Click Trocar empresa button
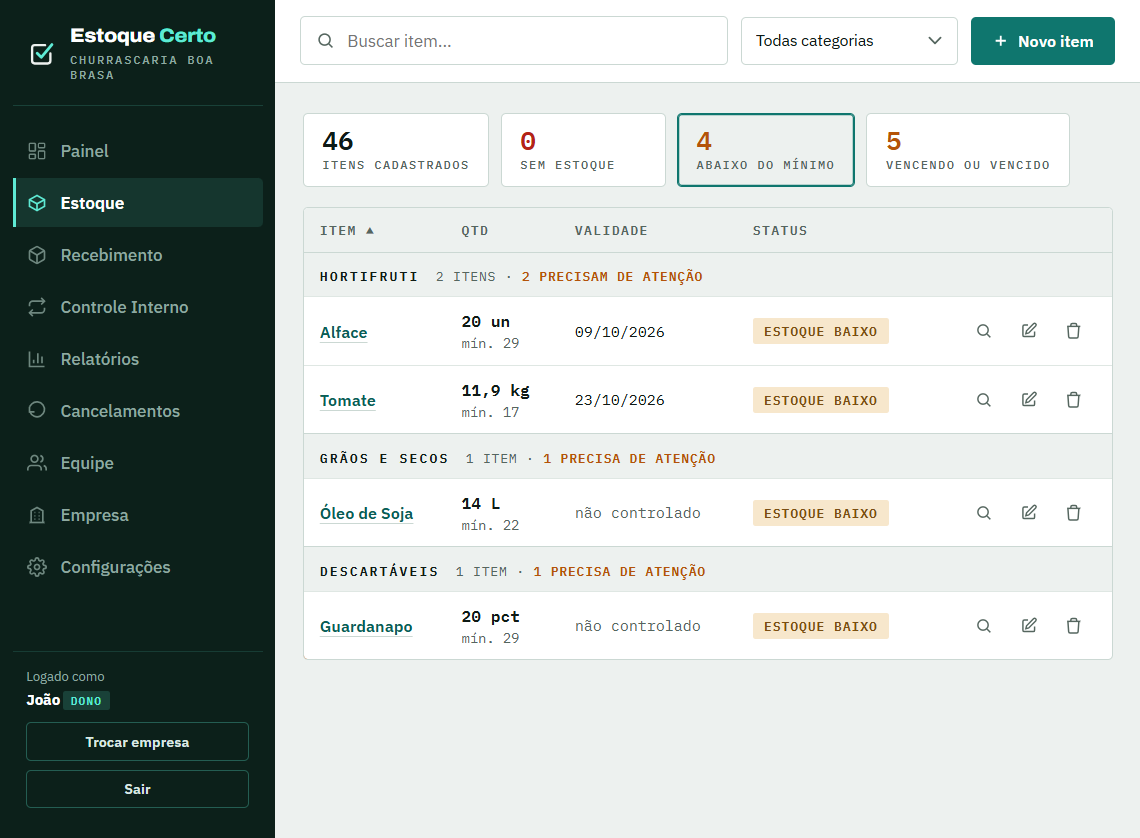 (137, 742)
